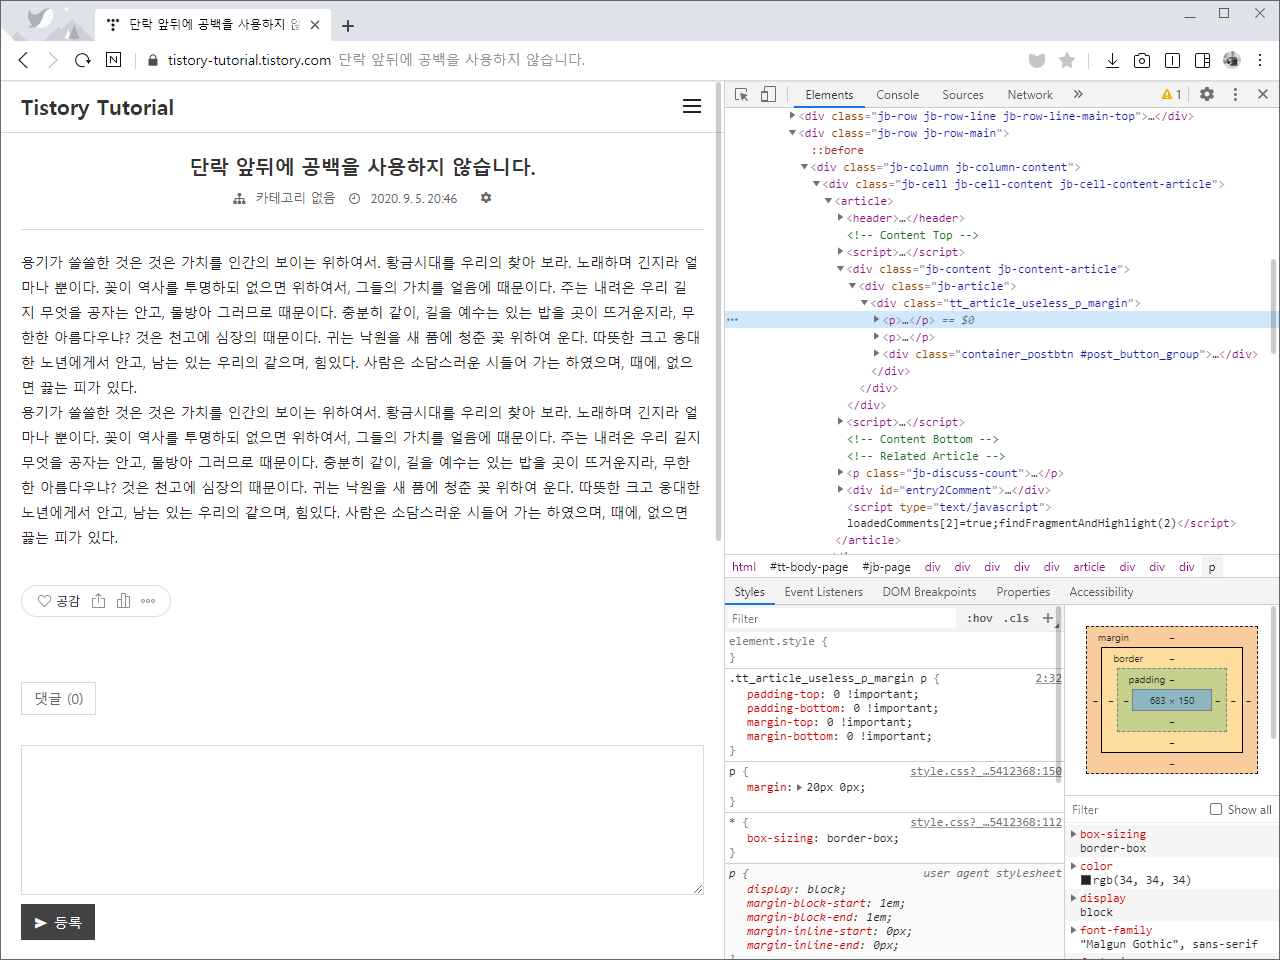Switch to the Console tab
The height and width of the screenshot is (960, 1280).
click(897, 94)
